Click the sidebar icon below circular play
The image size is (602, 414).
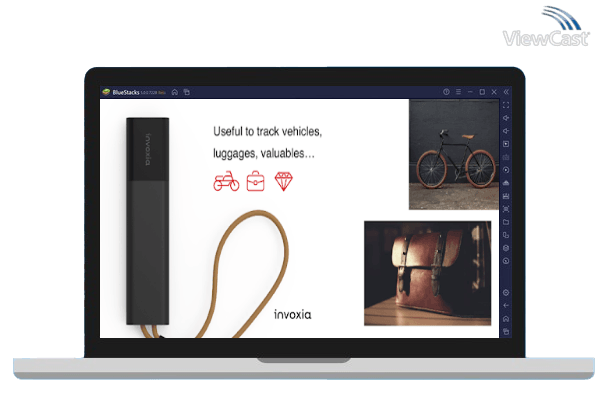pyautogui.click(x=506, y=183)
